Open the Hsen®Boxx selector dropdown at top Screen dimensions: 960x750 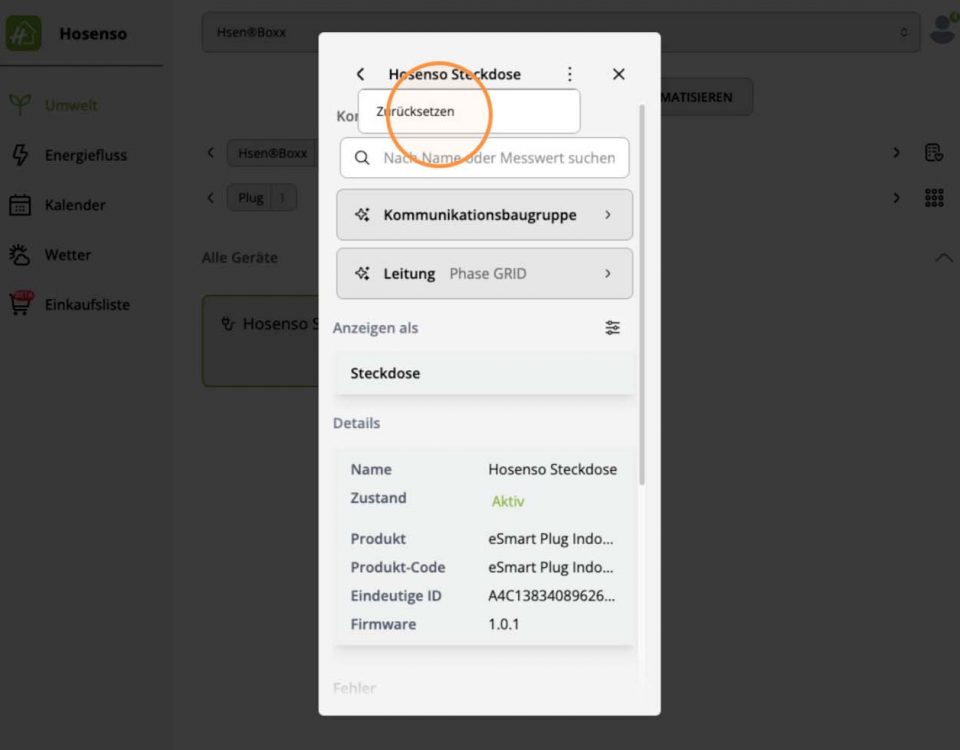click(561, 32)
